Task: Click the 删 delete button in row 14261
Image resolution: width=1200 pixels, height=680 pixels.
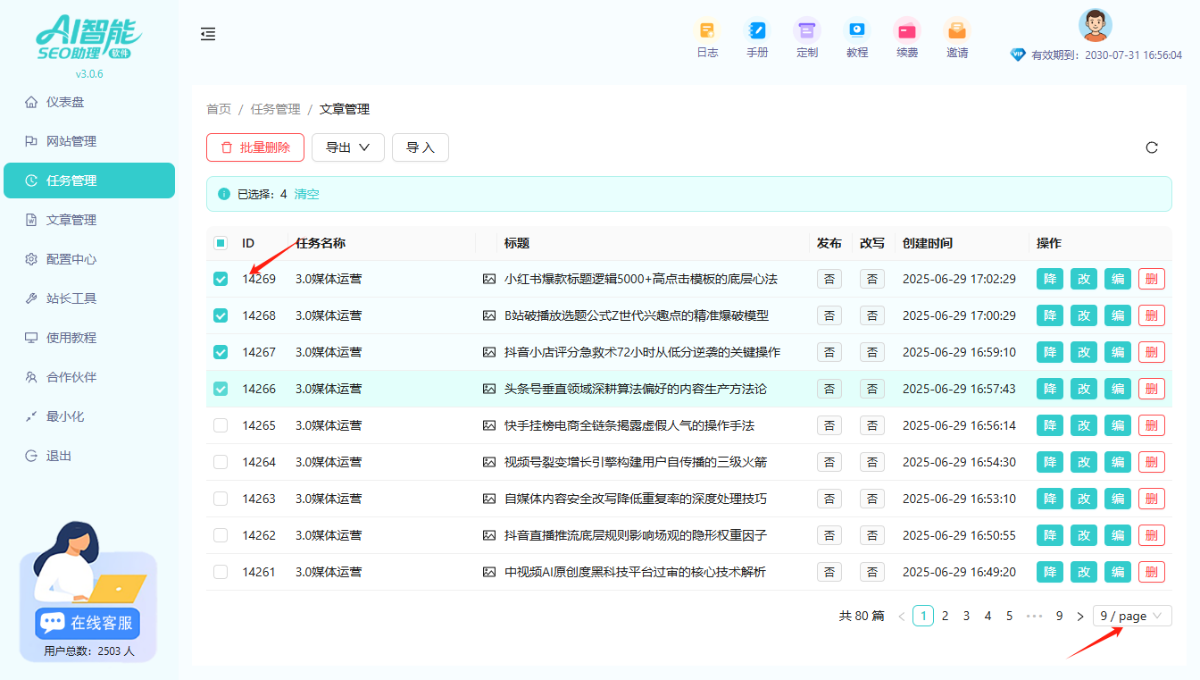Action: coord(1151,572)
